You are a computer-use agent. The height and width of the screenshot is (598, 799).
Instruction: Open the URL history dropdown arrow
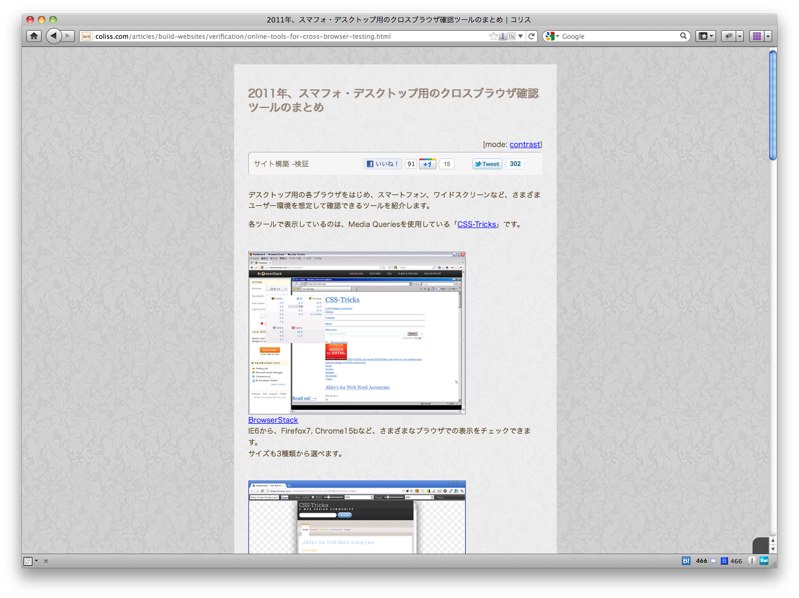[x=520, y=36]
